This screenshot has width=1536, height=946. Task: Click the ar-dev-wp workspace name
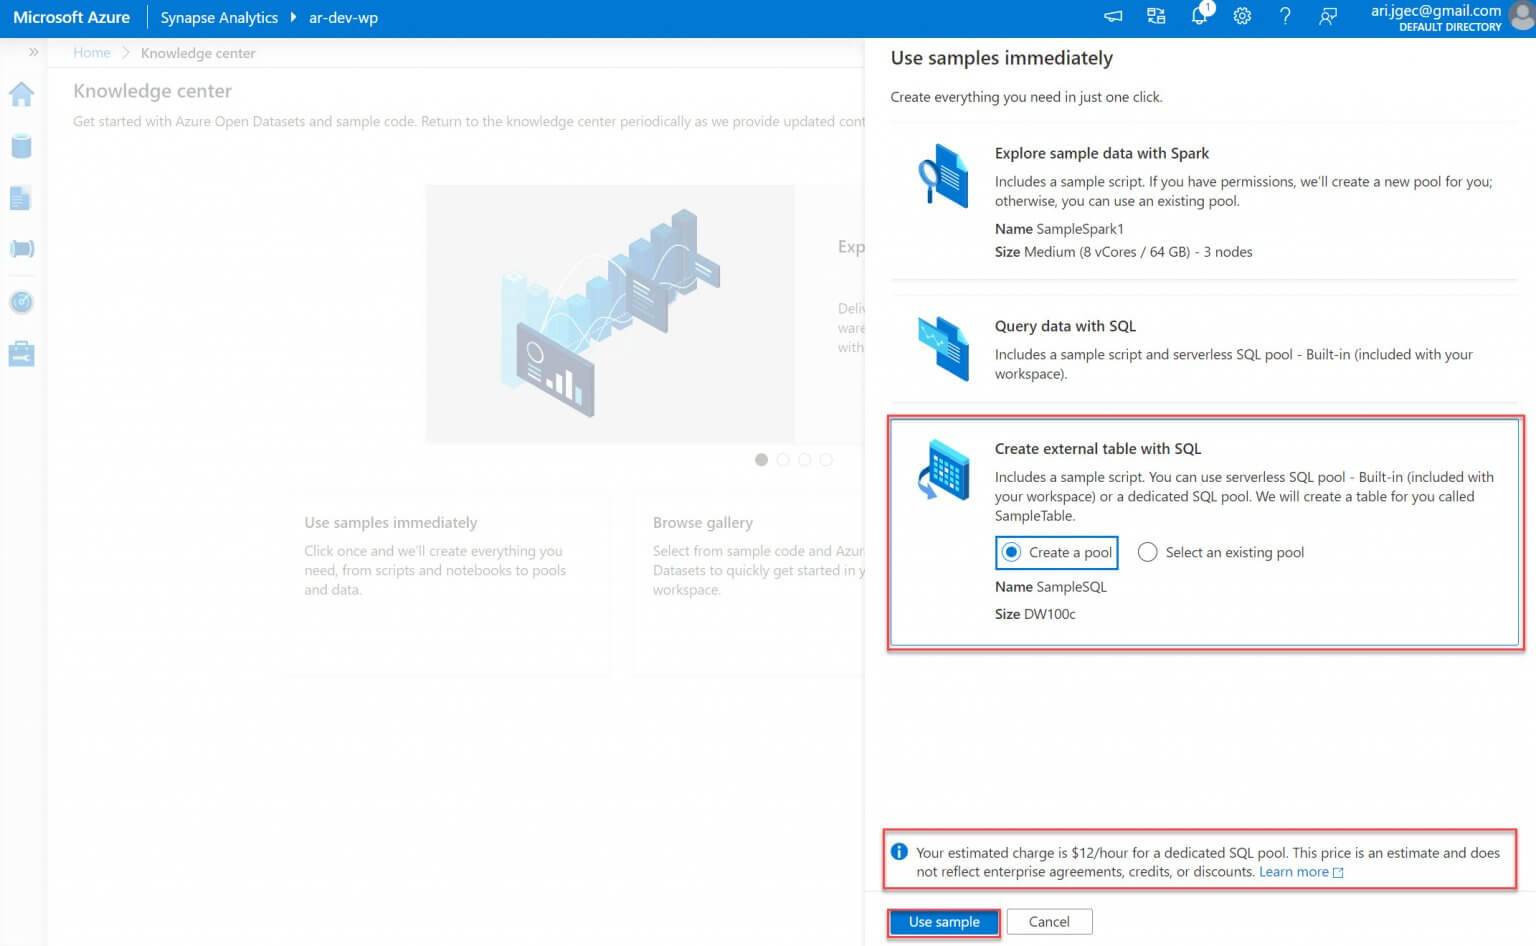[x=343, y=17]
